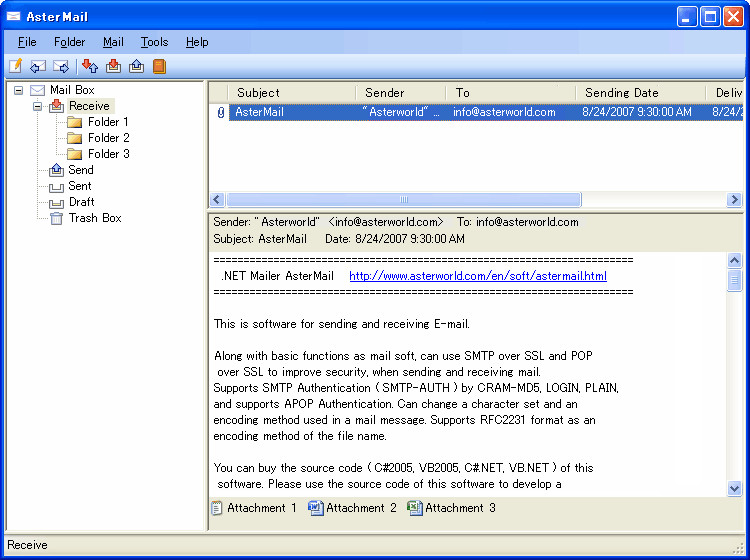Click the right arrow of mail list scrollbar

point(734,199)
